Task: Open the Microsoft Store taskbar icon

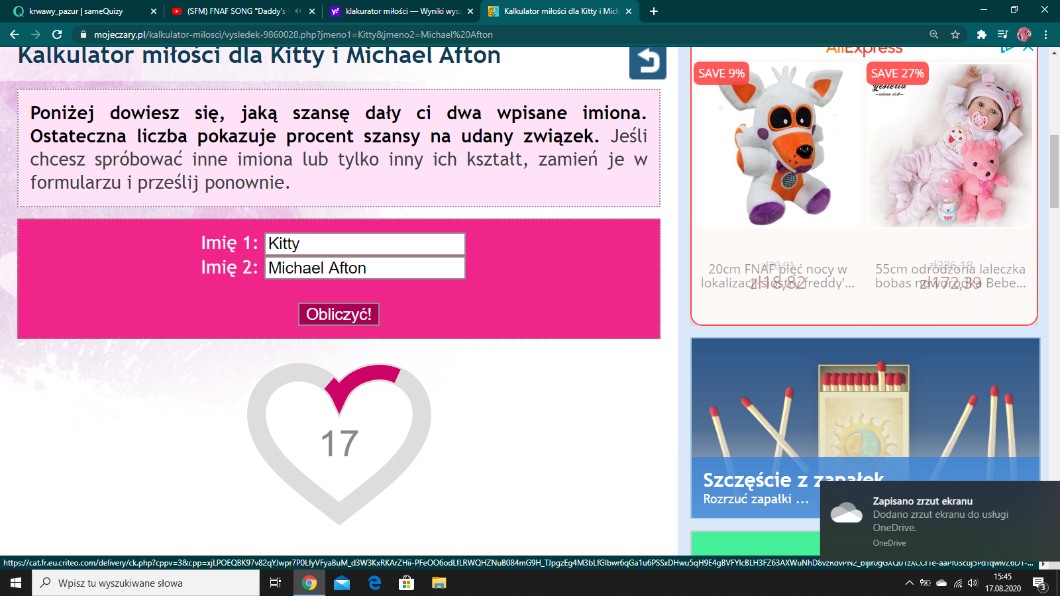Action: click(x=406, y=583)
